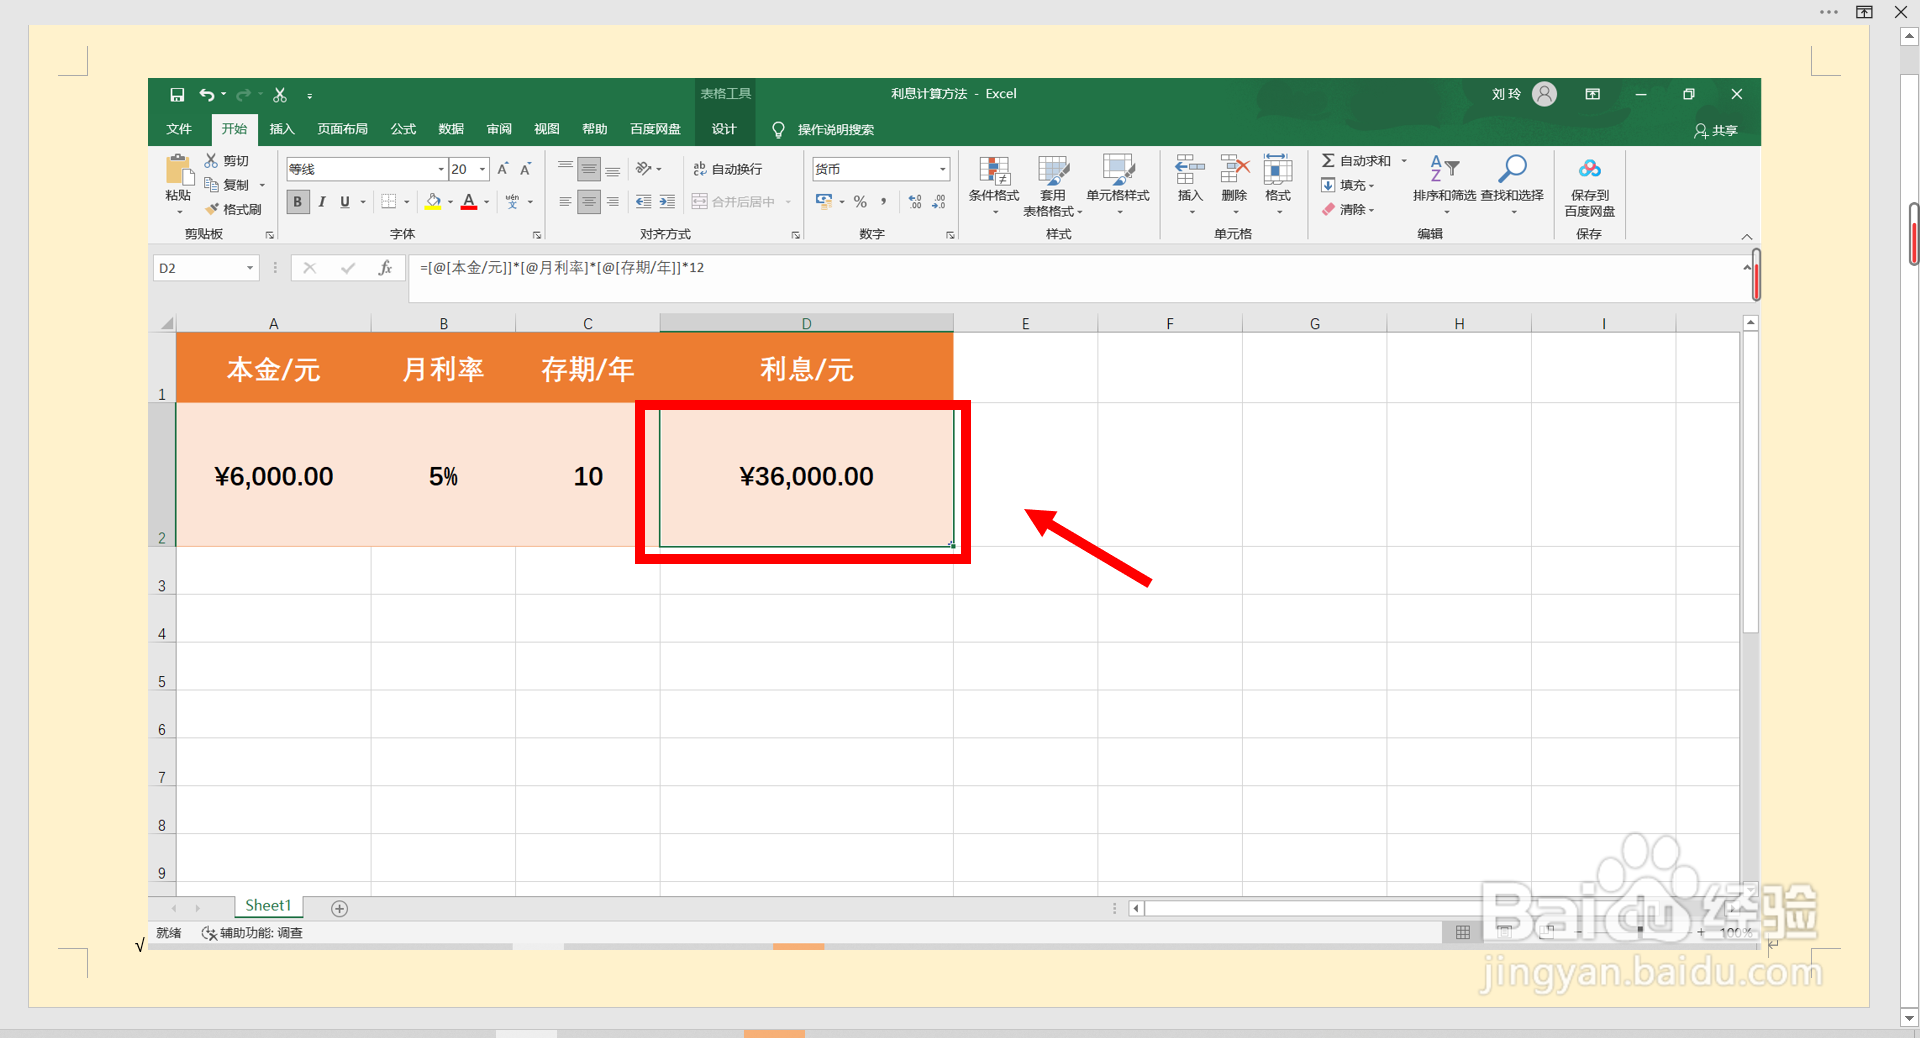Save the workbook to Baidu Netdisk
1928x1038 pixels.
coord(1589,185)
